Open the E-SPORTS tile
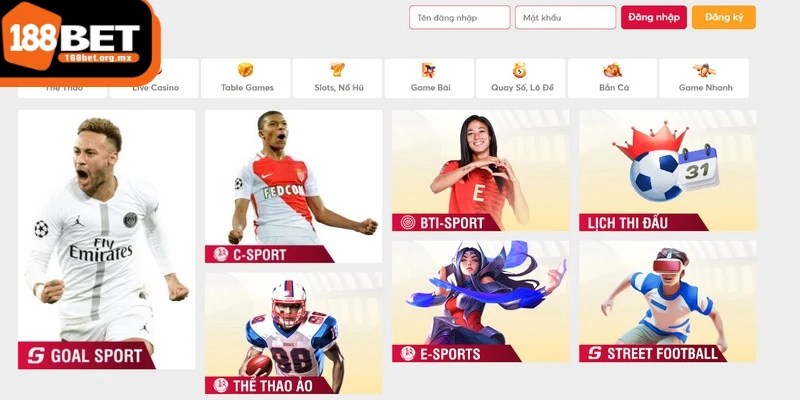Screen dimensions: 800x400 (x=480, y=302)
